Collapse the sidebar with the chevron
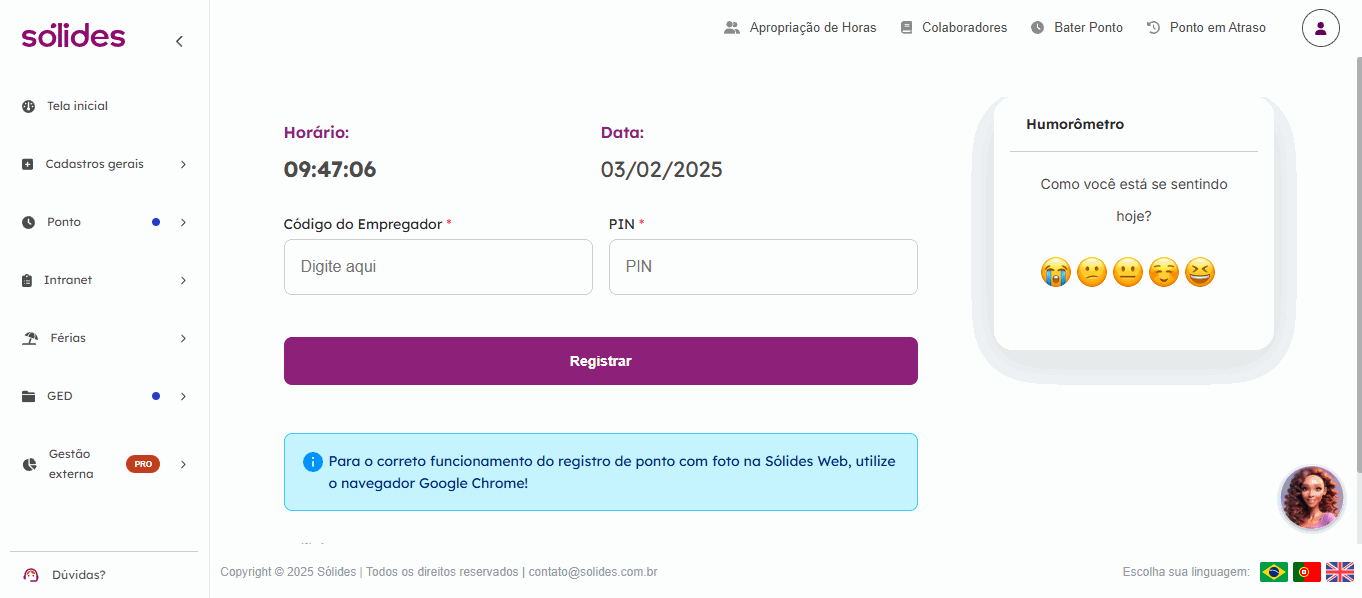The height and width of the screenshot is (598, 1362). [x=179, y=41]
